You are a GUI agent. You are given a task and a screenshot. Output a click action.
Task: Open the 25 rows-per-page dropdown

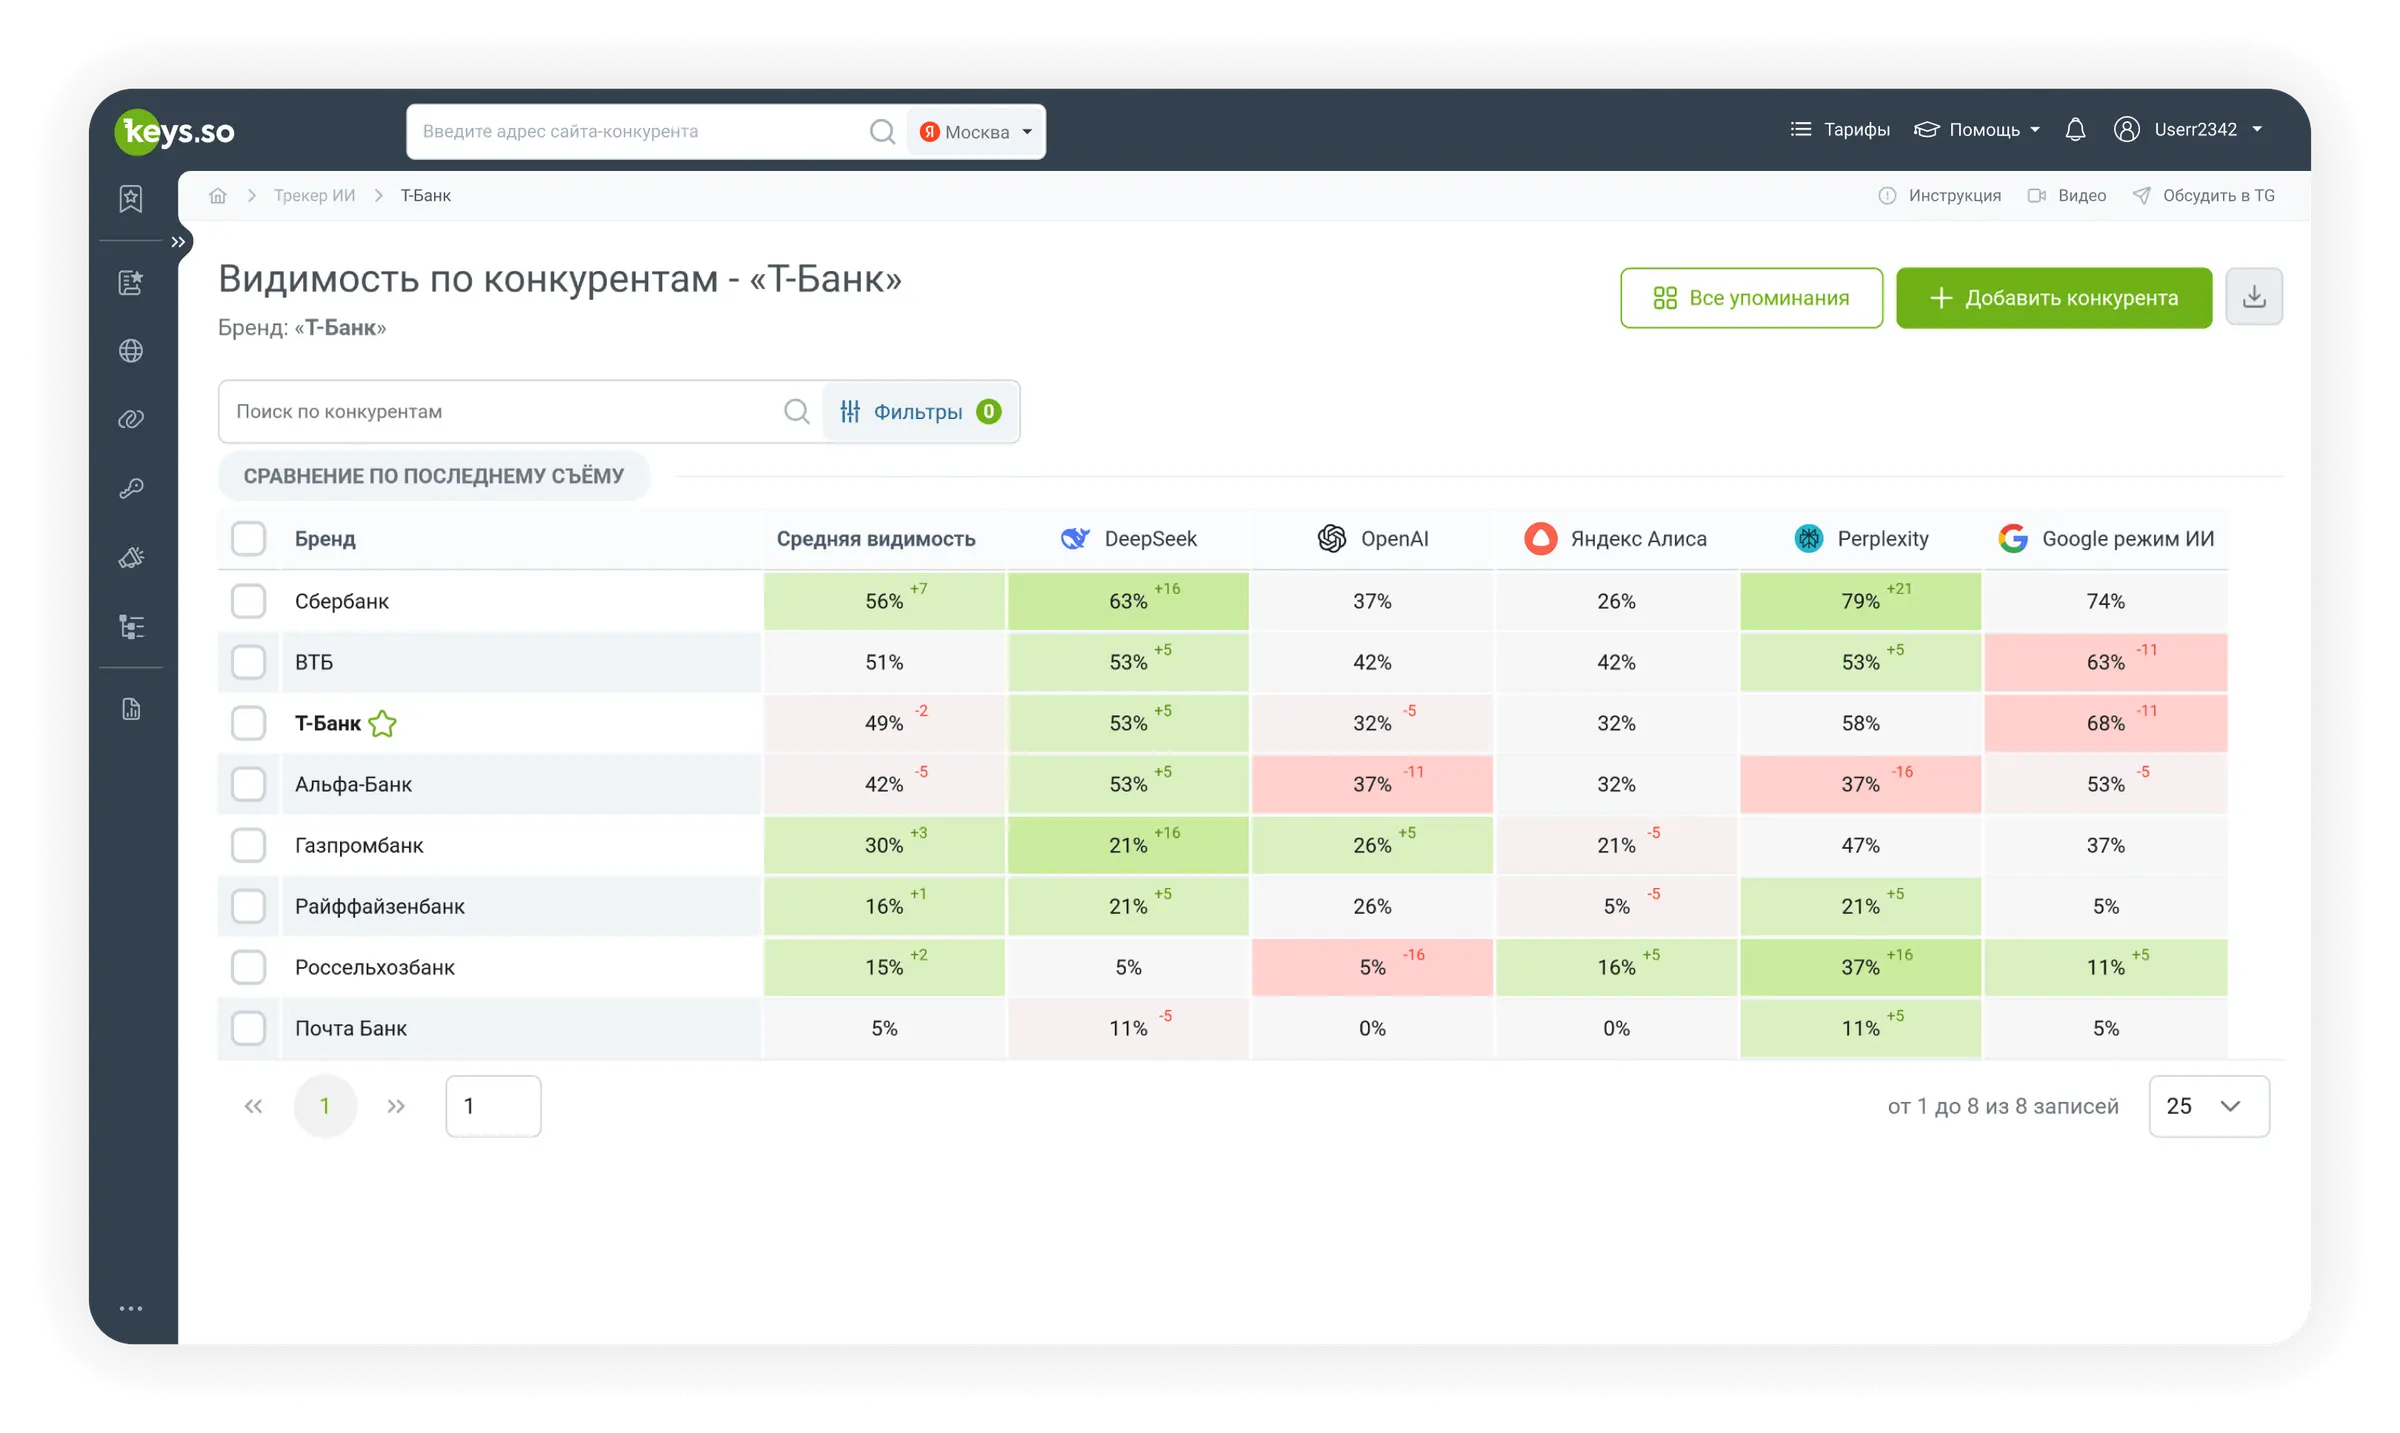[2209, 1106]
